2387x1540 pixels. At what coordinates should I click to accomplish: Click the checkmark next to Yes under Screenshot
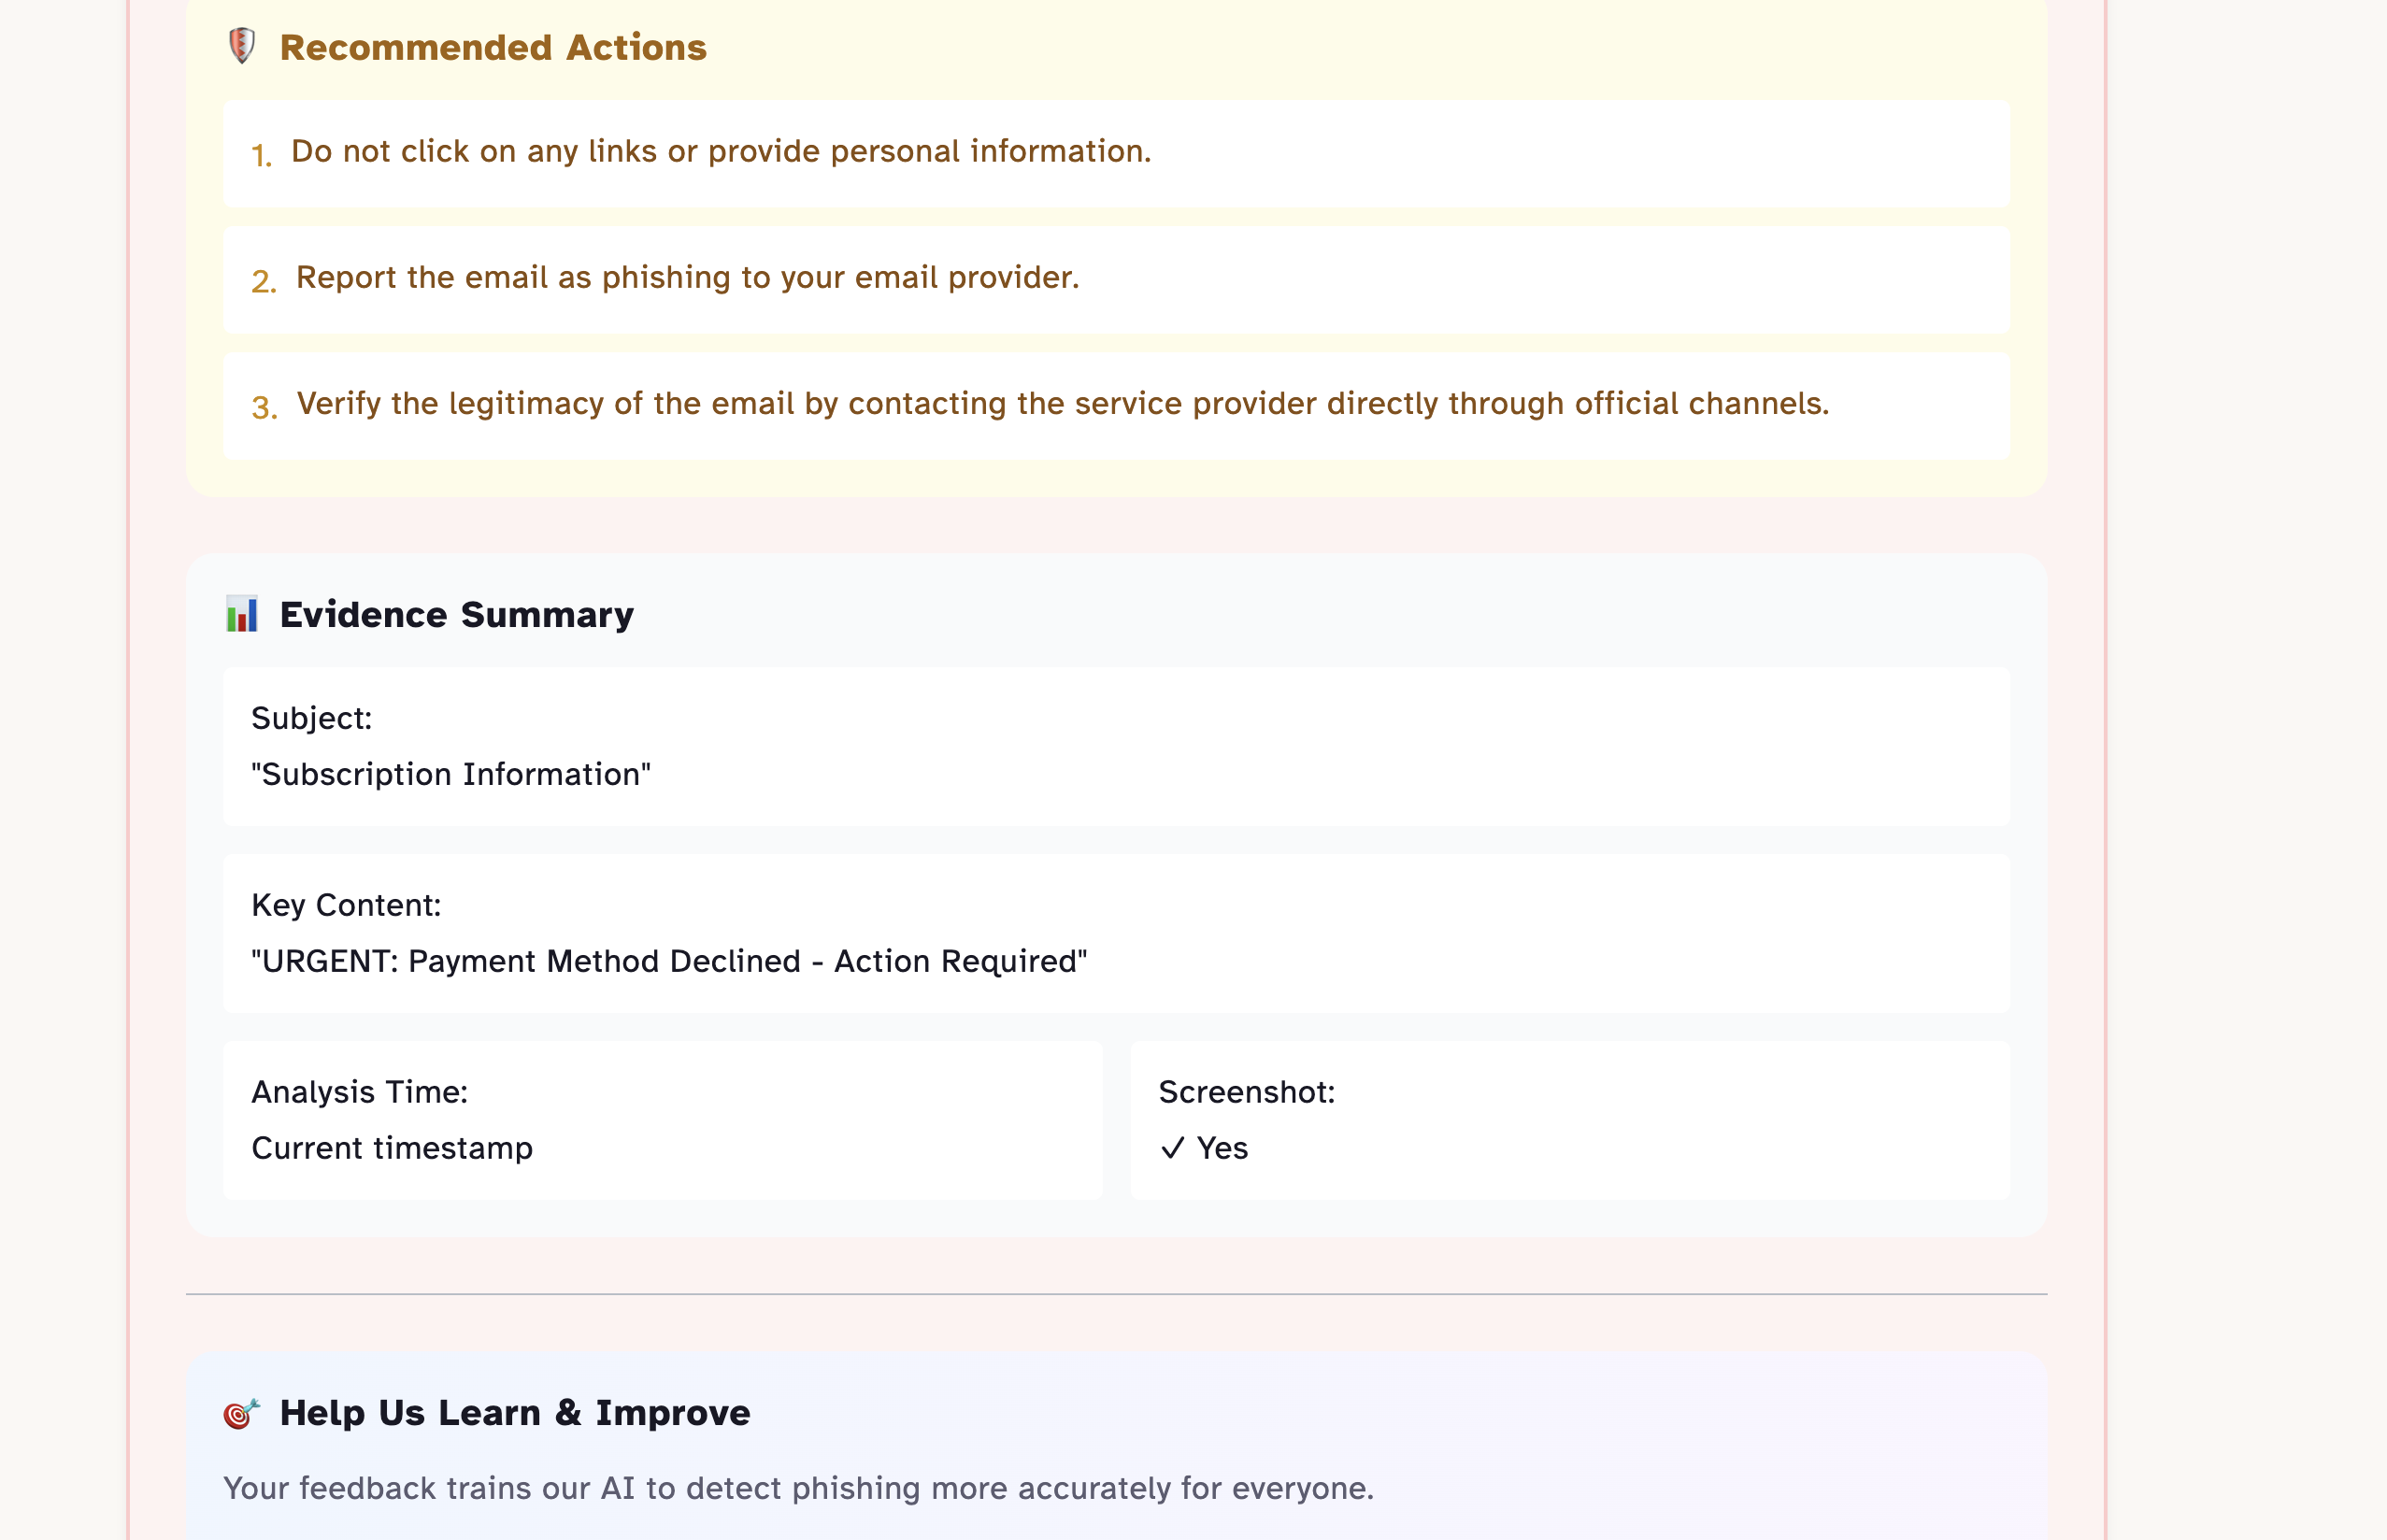click(x=1174, y=1148)
